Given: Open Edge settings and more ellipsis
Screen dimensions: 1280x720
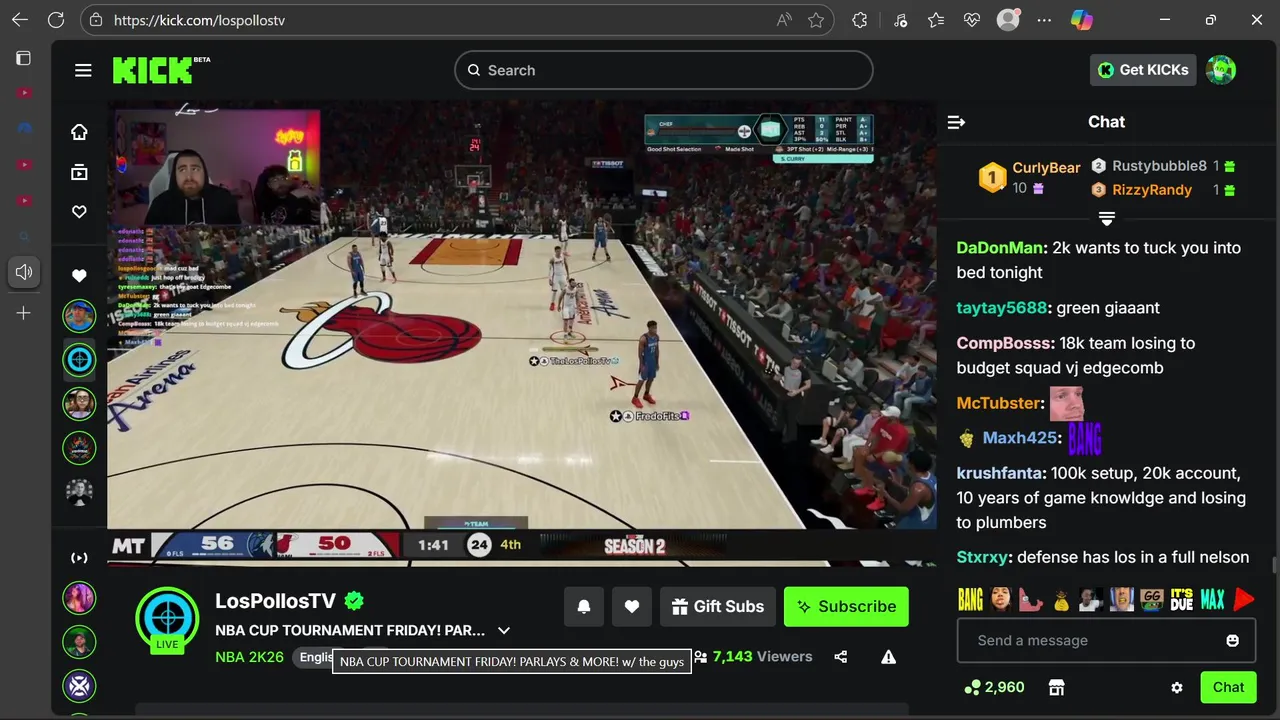Looking at the screenshot, I should tap(1045, 20).
